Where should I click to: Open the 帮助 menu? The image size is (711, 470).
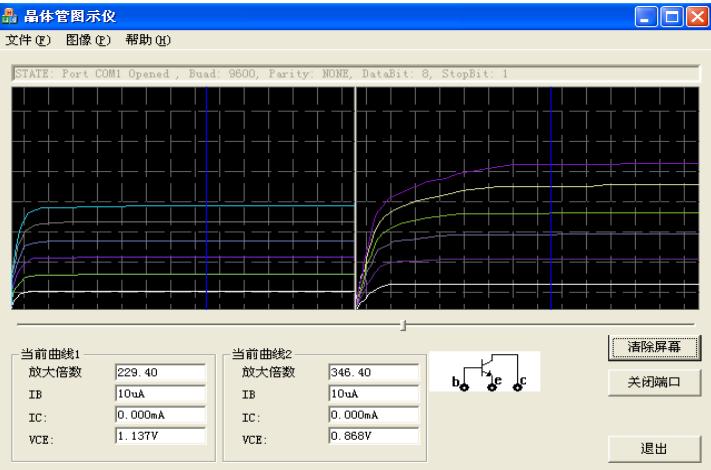148,40
